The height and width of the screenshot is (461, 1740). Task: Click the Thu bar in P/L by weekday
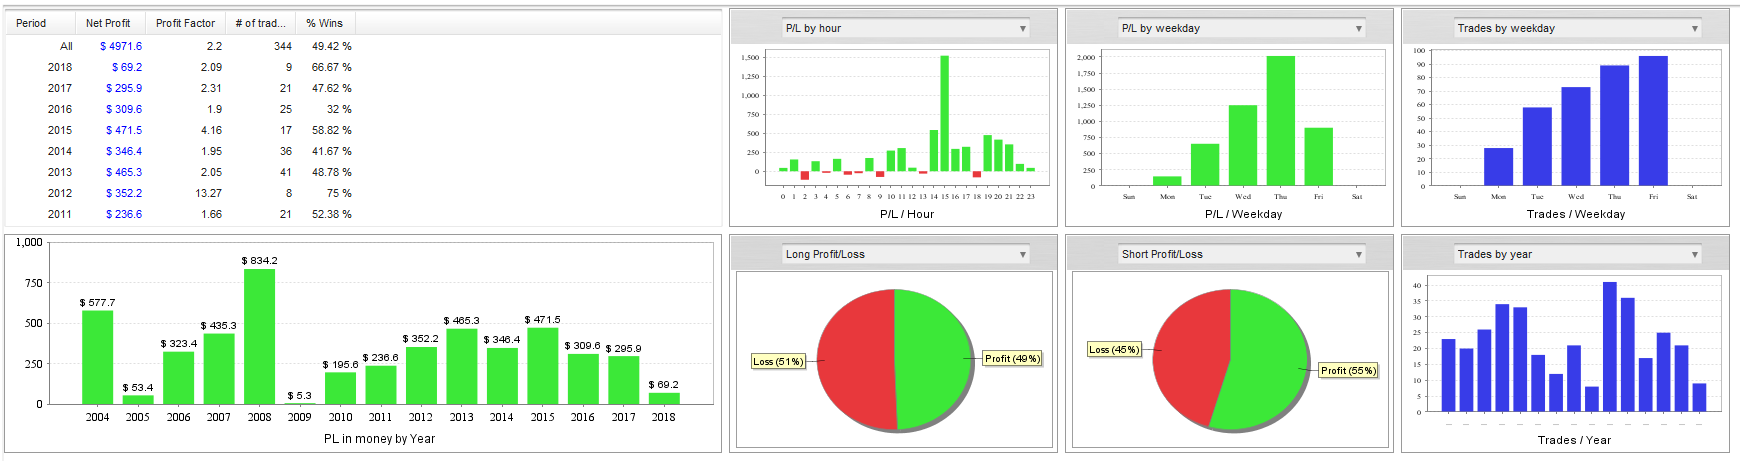tap(1280, 120)
